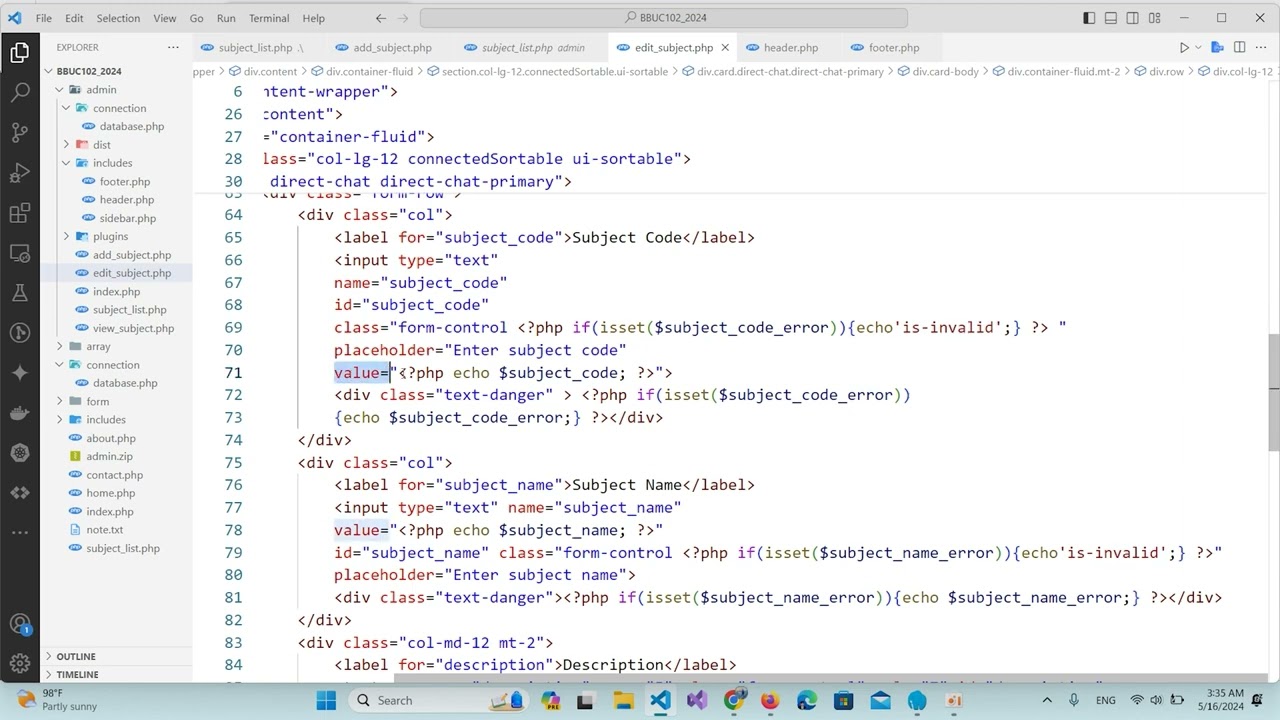The height and width of the screenshot is (720, 1280).
Task: Open editor More Actions ellipsis
Action: (x=1261, y=47)
